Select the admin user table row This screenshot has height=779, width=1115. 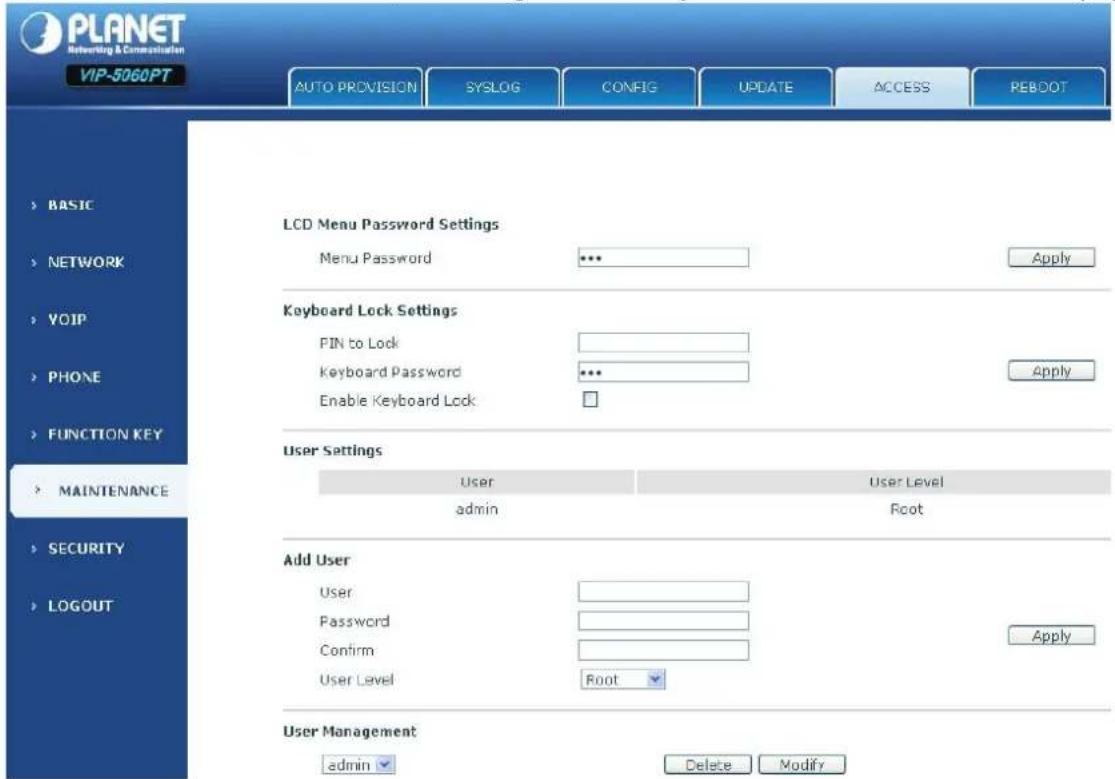715,509
